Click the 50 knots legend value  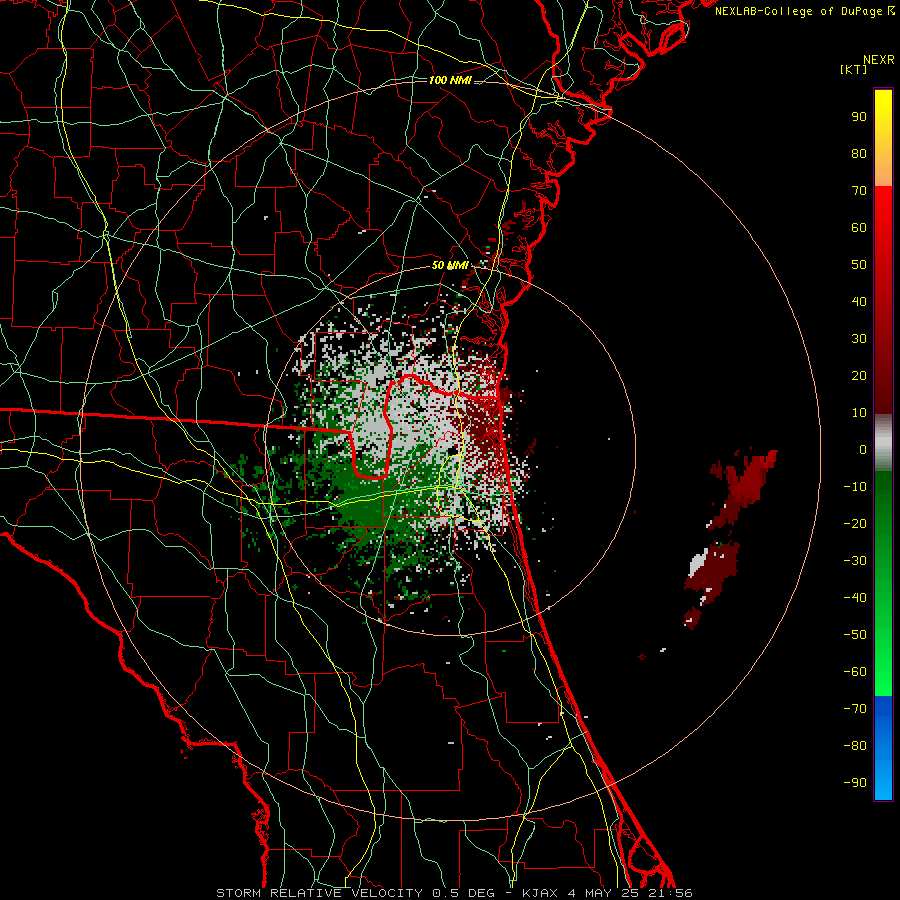(859, 265)
